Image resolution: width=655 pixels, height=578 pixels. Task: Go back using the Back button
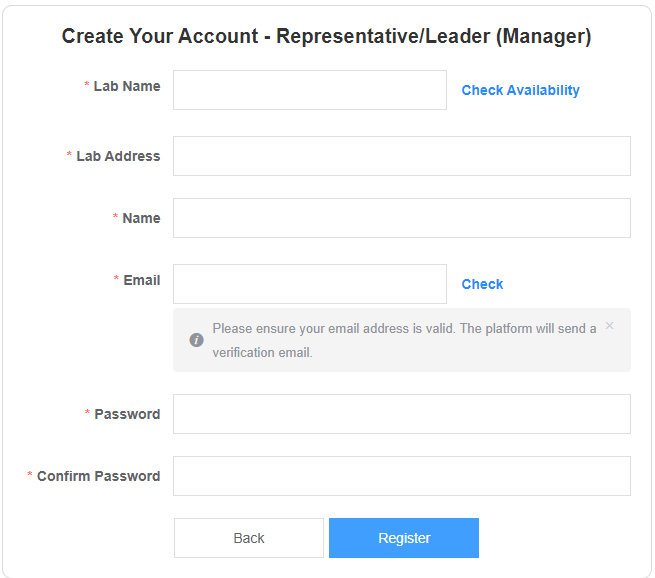tap(249, 538)
